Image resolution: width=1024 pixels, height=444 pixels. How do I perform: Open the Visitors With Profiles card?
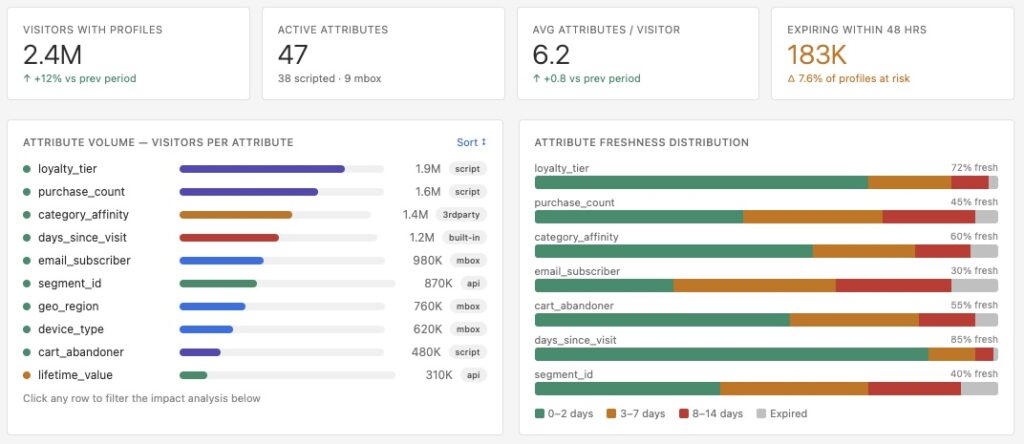[128, 54]
